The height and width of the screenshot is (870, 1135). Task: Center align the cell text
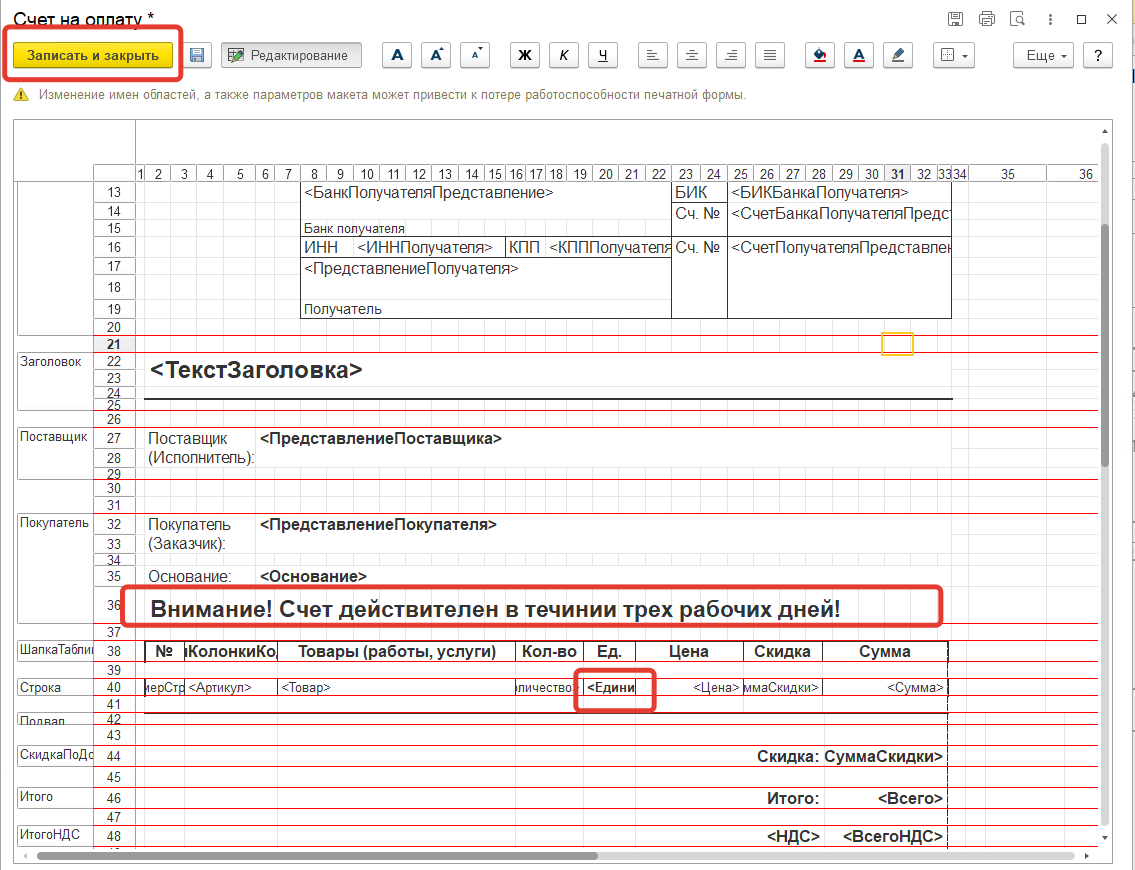pyautogui.click(x=692, y=55)
